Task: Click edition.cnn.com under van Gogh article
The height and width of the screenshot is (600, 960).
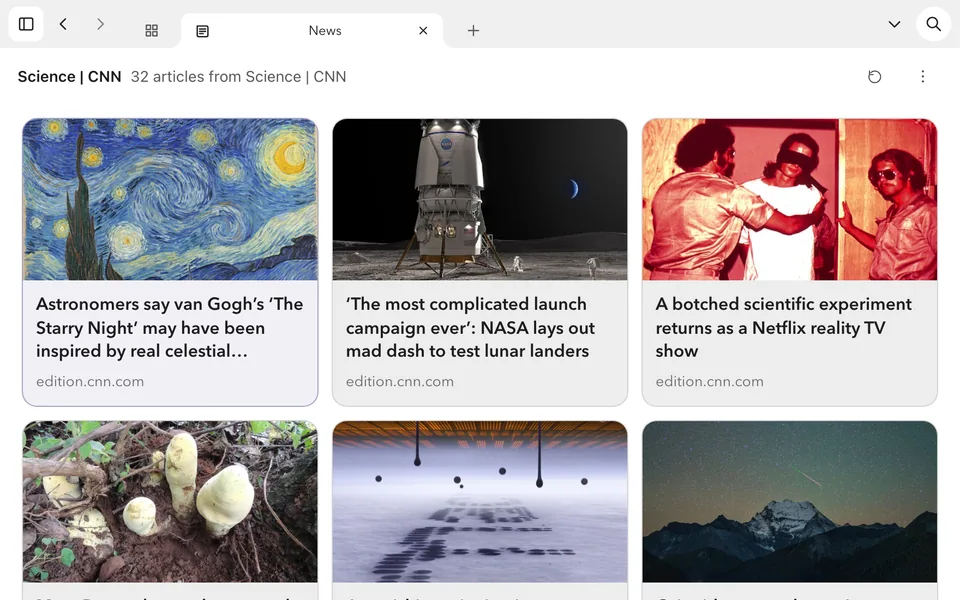Action: coord(90,381)
